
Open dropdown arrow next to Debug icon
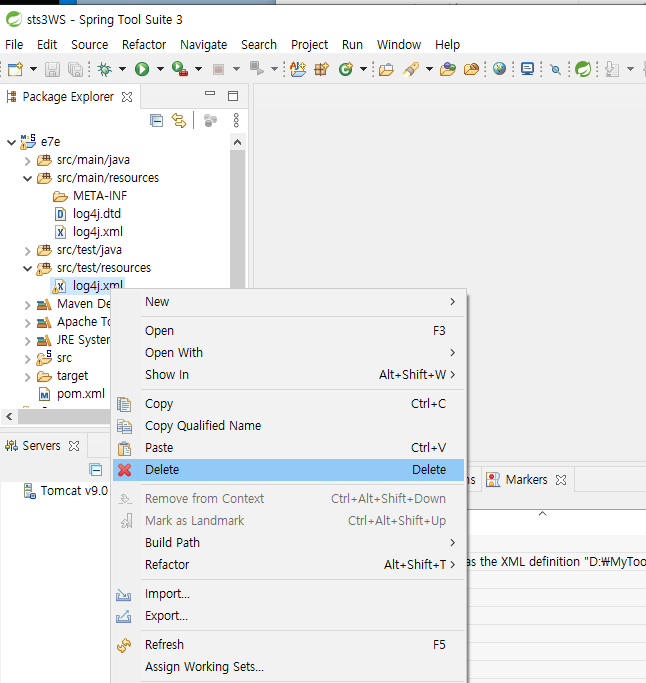coord(122,69)
